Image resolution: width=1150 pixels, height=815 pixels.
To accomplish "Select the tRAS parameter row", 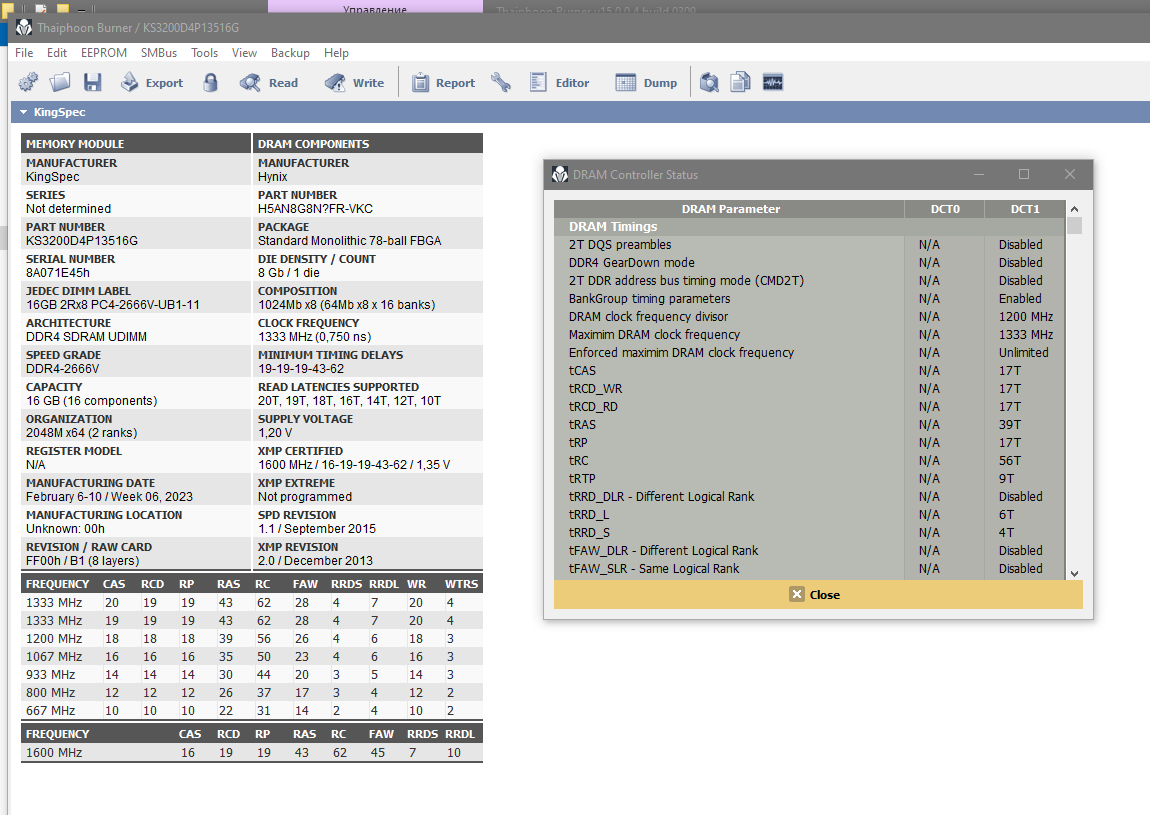I will (810, 425).
